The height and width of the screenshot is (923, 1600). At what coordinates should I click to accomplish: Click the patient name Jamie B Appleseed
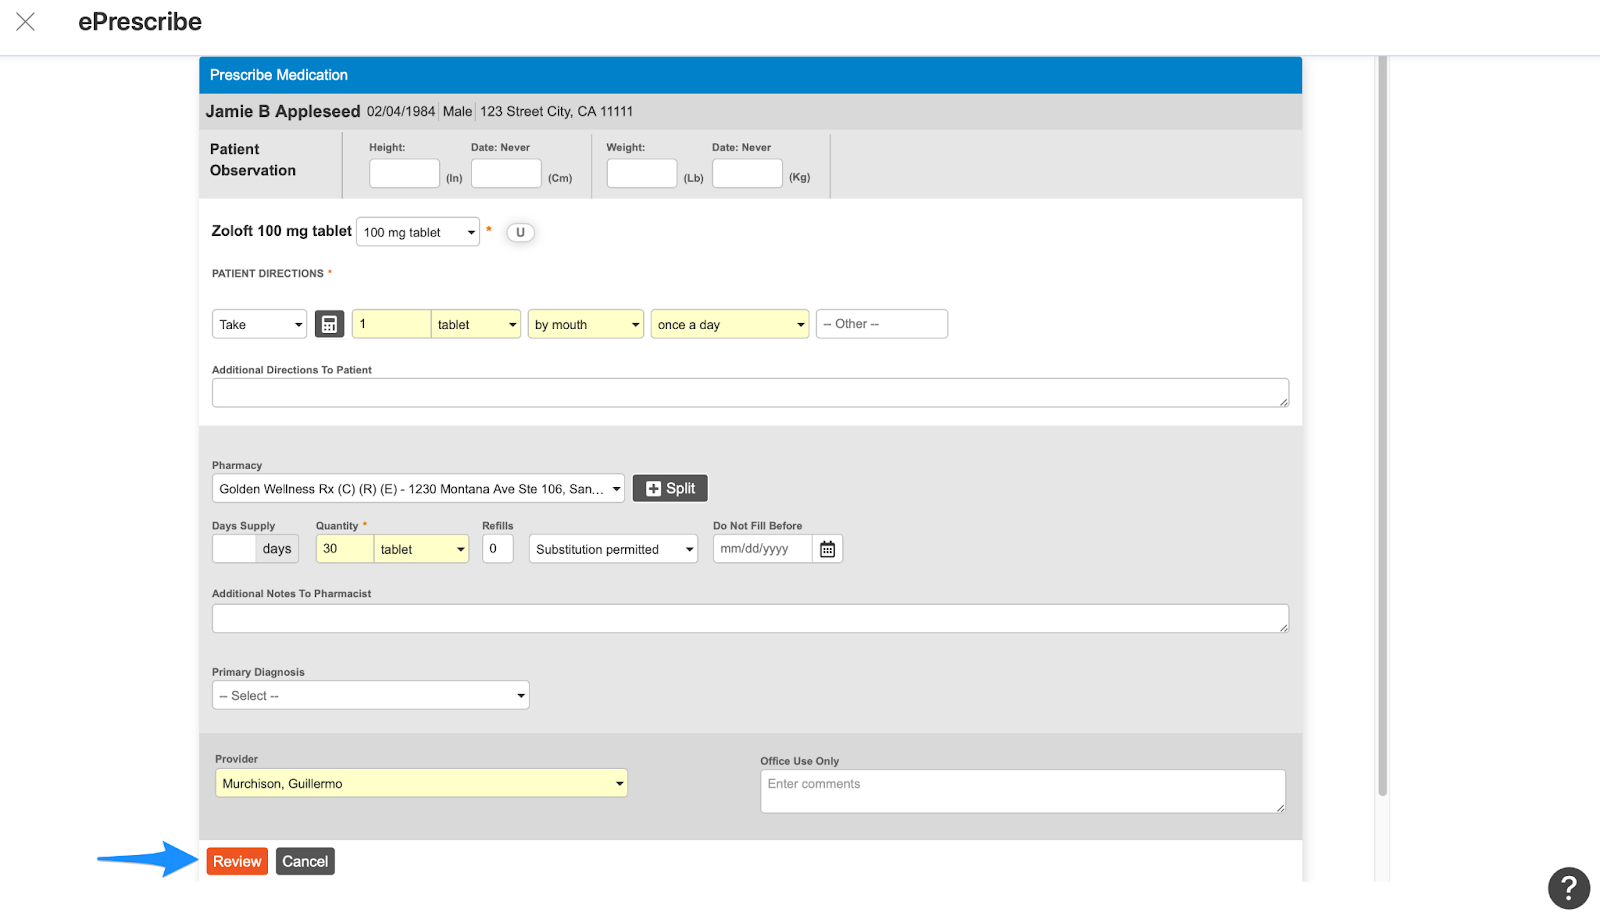tap(283, 111)
